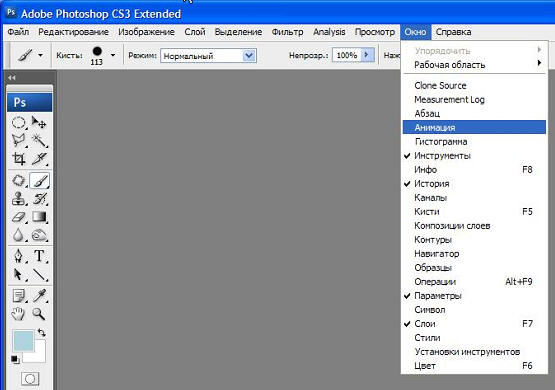Viewport: 555px width, 390px height.
Task: Select the Gradient tool
Action: 39,217
